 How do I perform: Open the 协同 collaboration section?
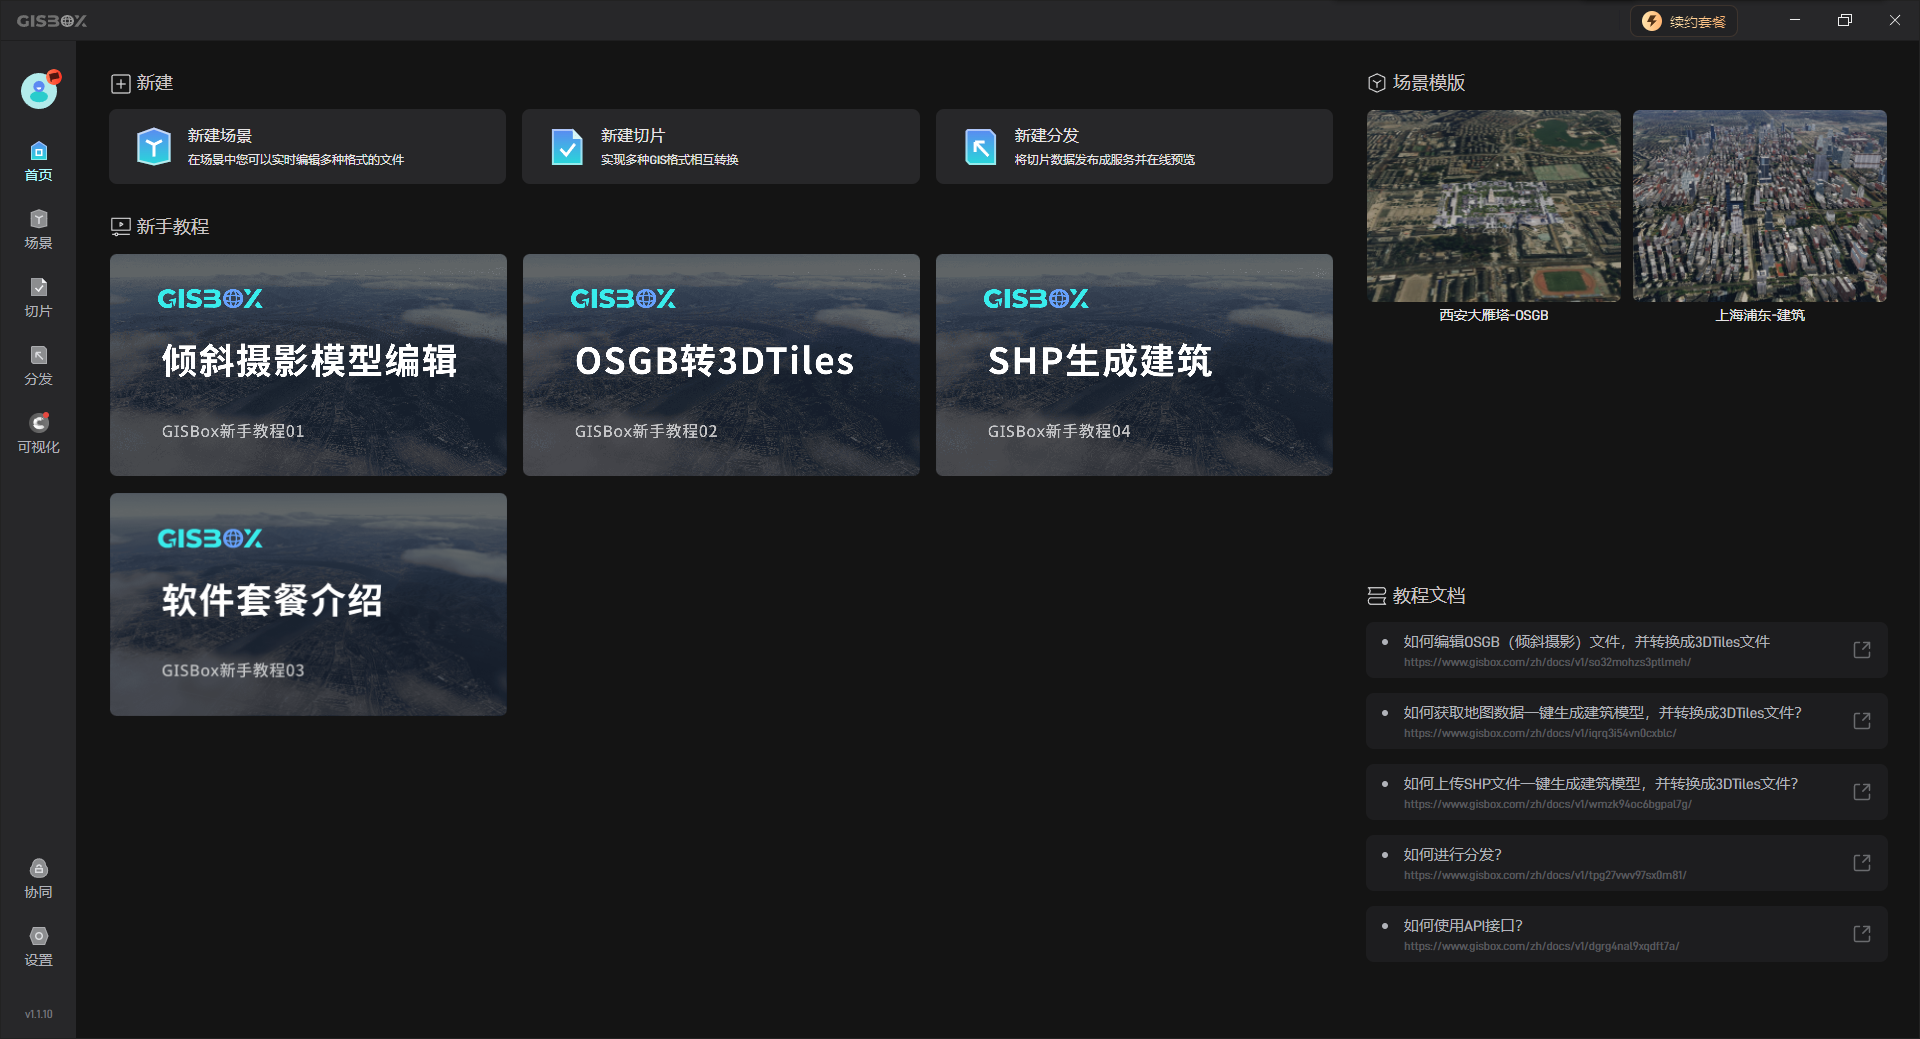pos(38,878)
